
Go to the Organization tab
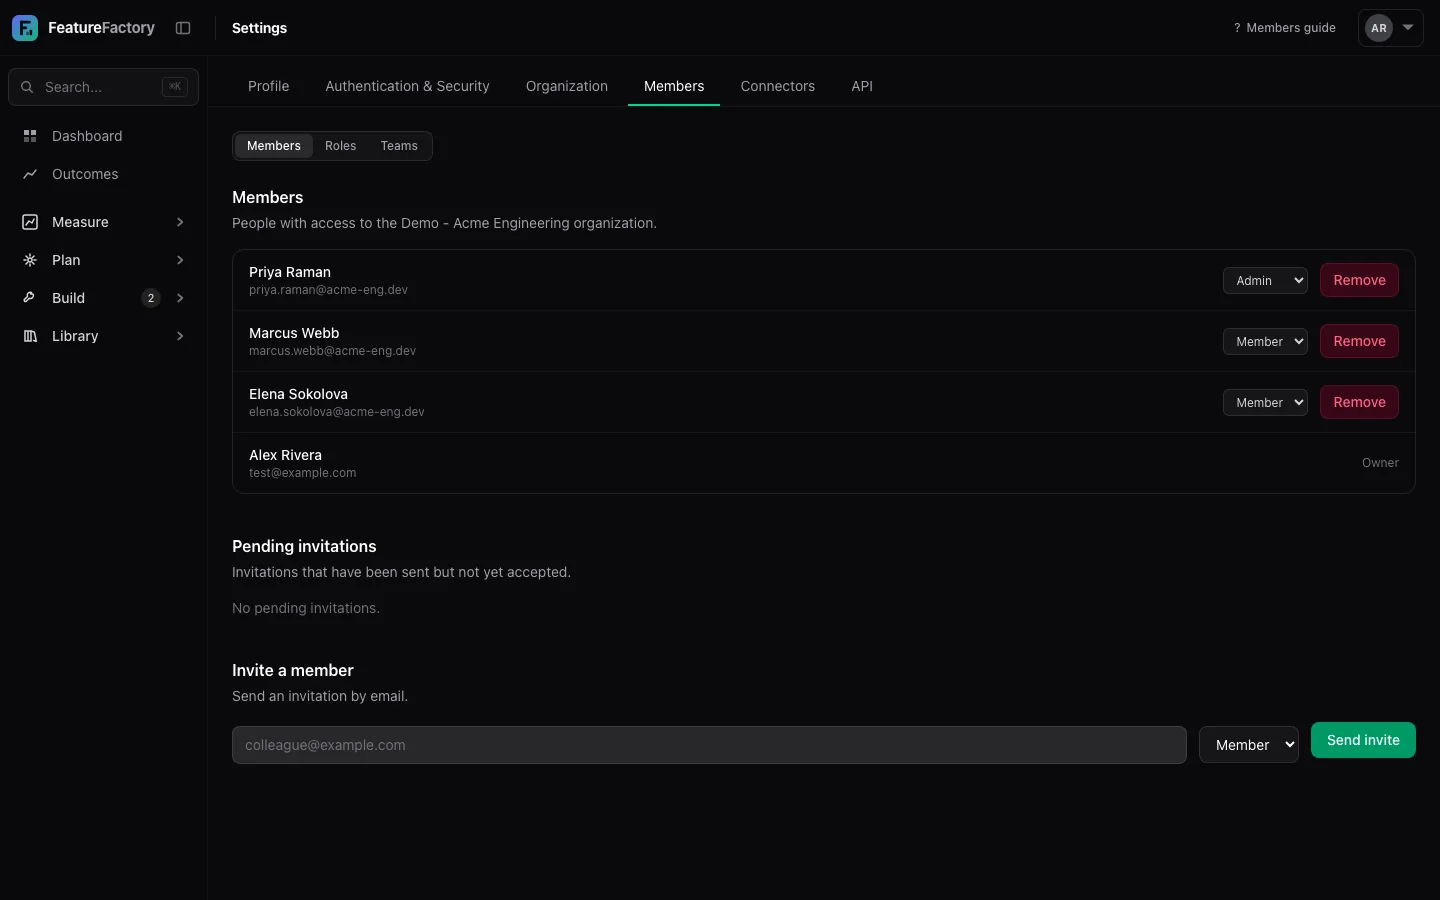coord(567,86)
